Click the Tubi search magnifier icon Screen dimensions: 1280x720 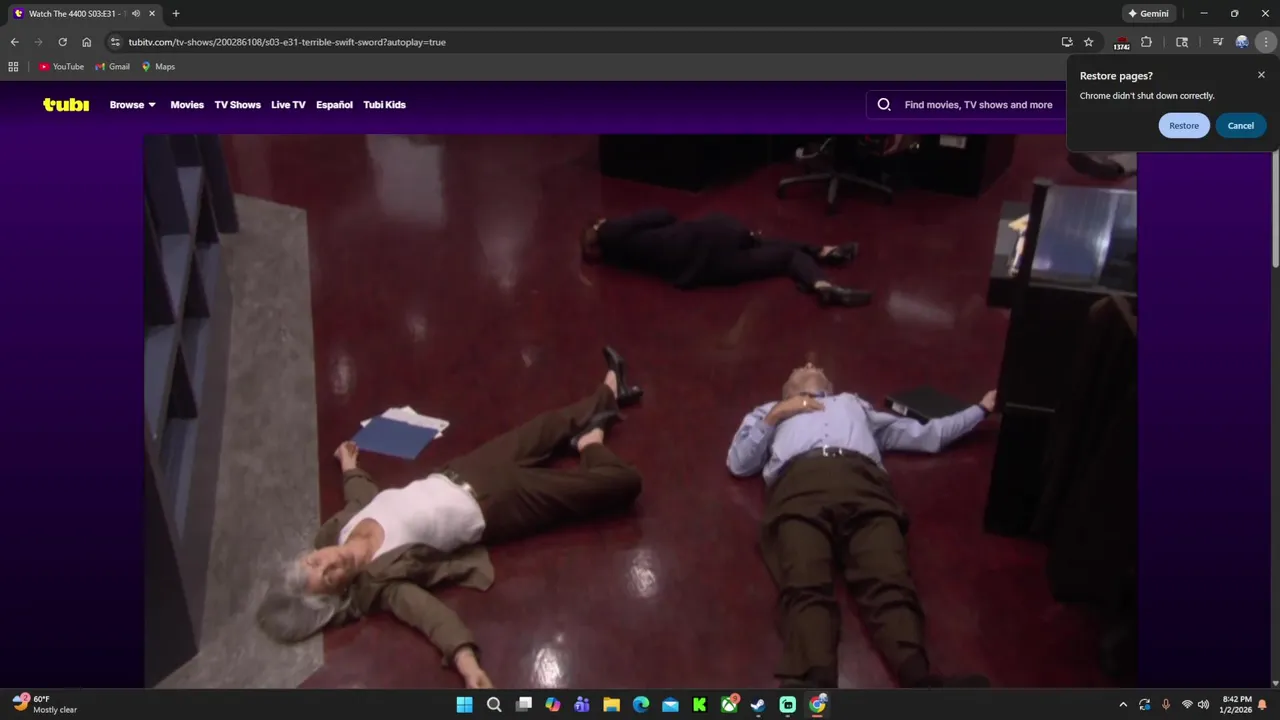click(884, 104)
